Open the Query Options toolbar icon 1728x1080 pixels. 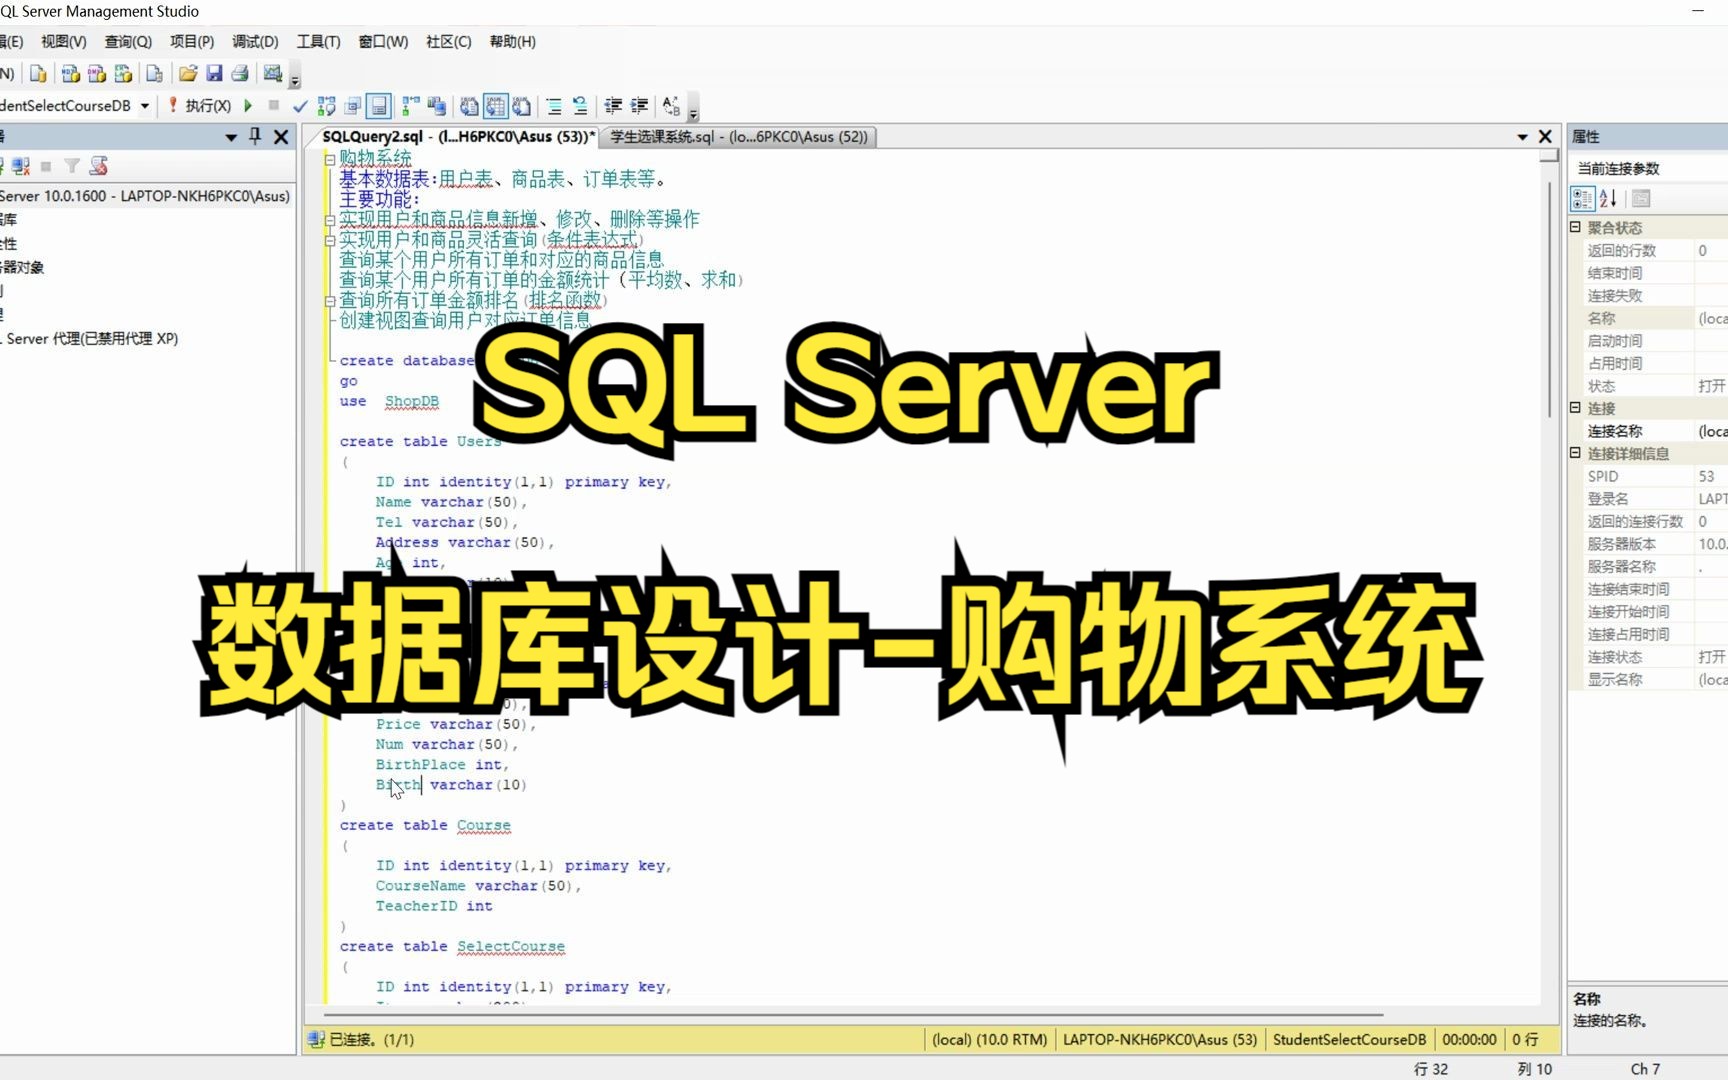coord(352,106)
